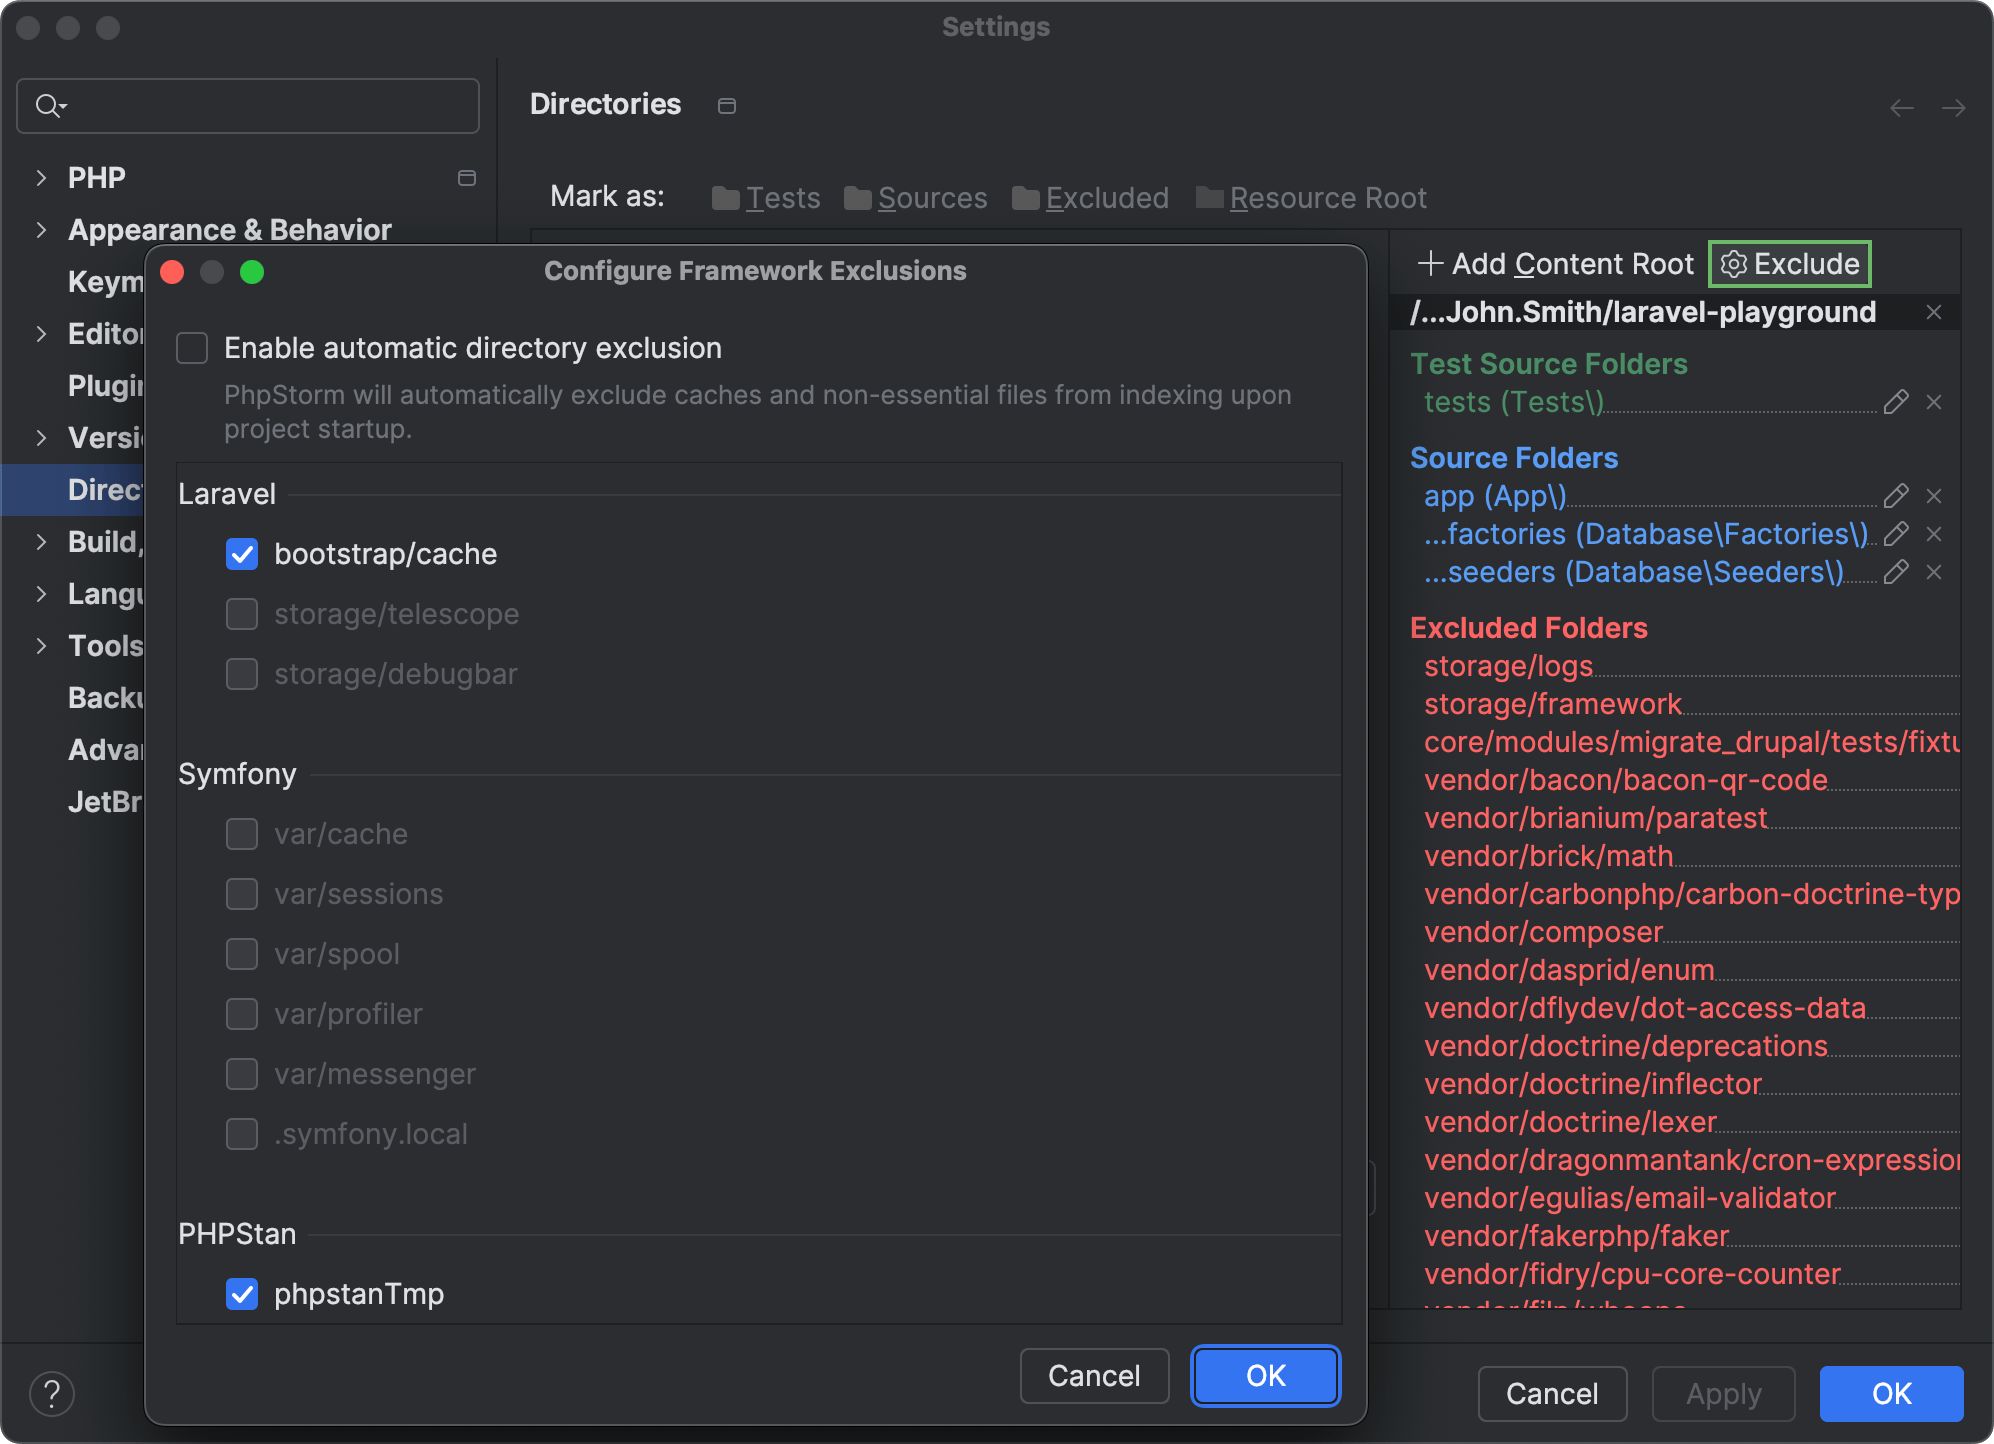Enable automatic directory exclusion
This screenshot has height=1444, width=1994.
pyautogui.click(x=191, y=347)
